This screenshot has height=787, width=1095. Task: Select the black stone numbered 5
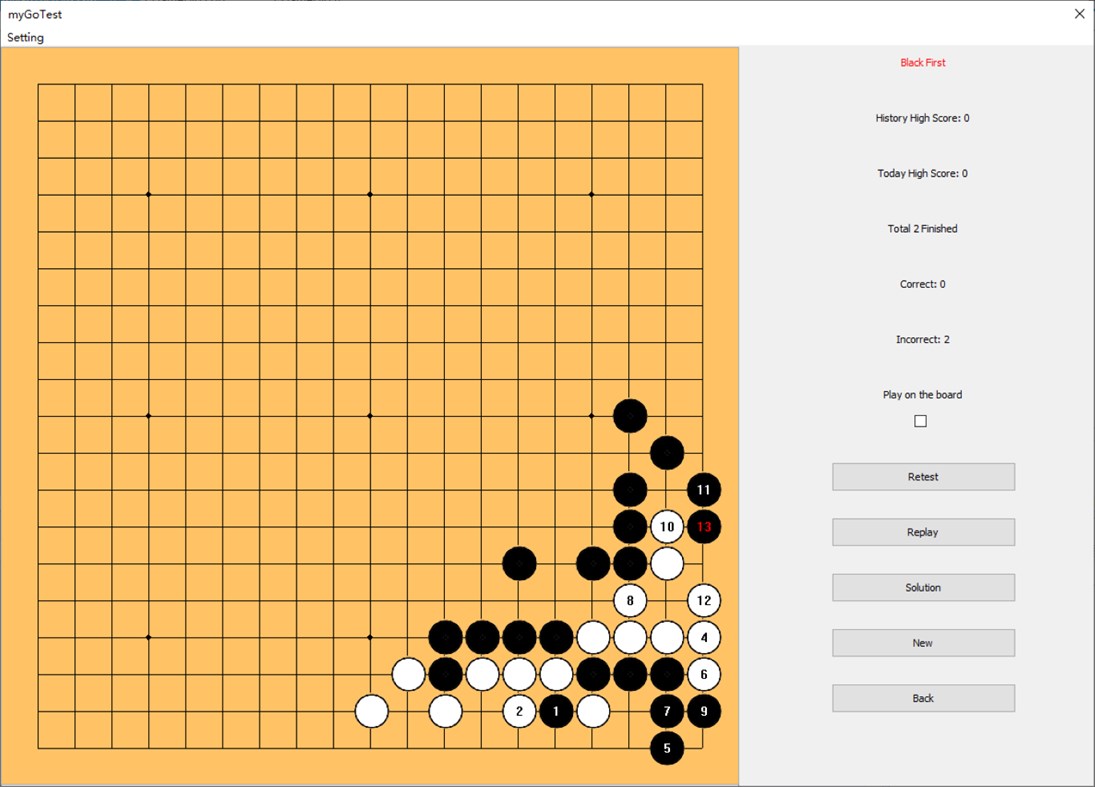[666, 748]
